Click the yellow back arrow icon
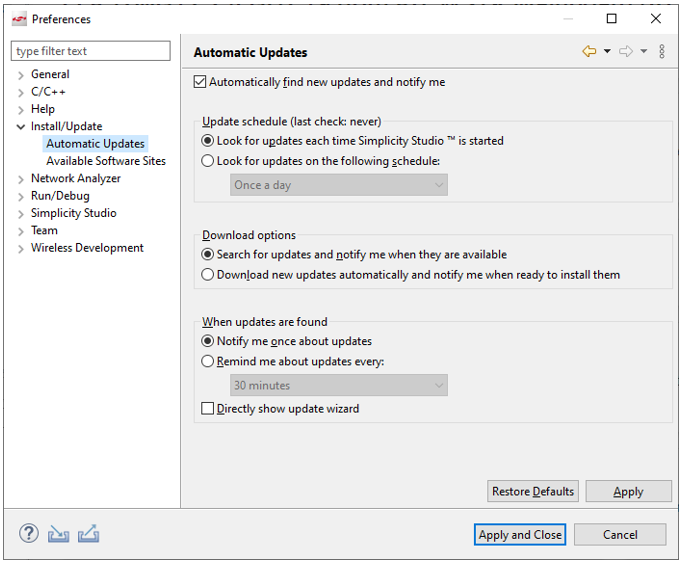 tap(589, 51)
